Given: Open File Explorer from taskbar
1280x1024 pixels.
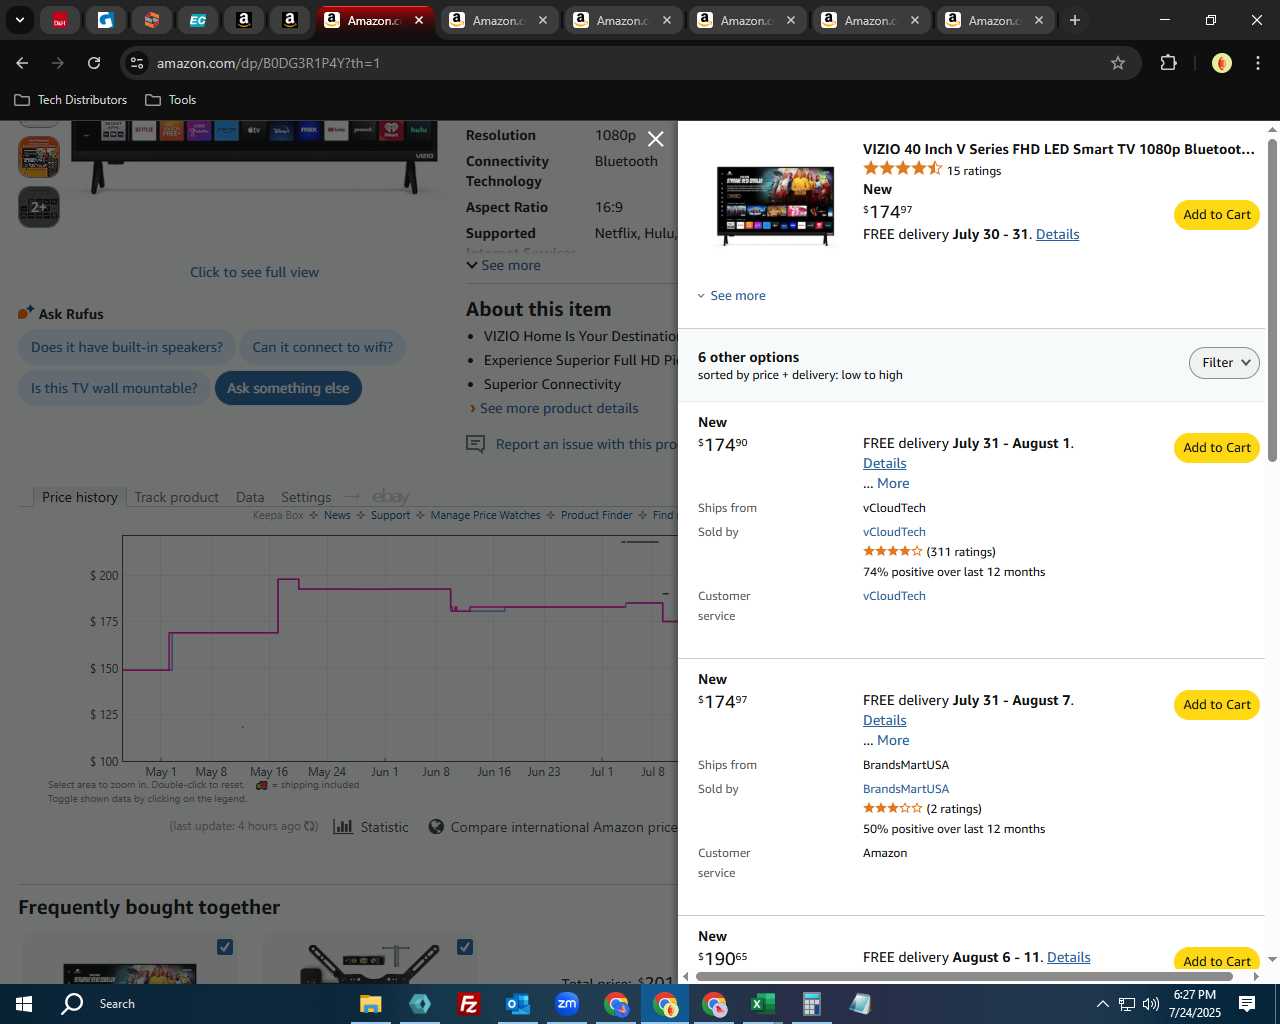Looking at the screenshot, I should (x=370, y=1004).
